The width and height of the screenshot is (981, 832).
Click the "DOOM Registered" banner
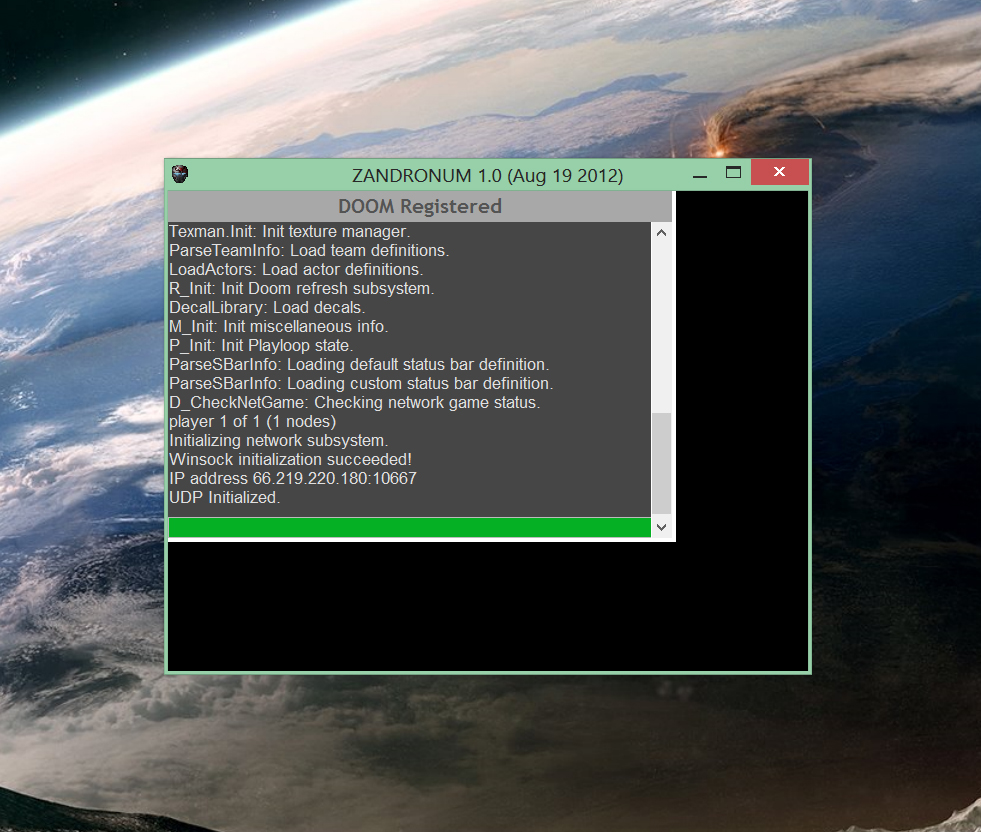419,206
